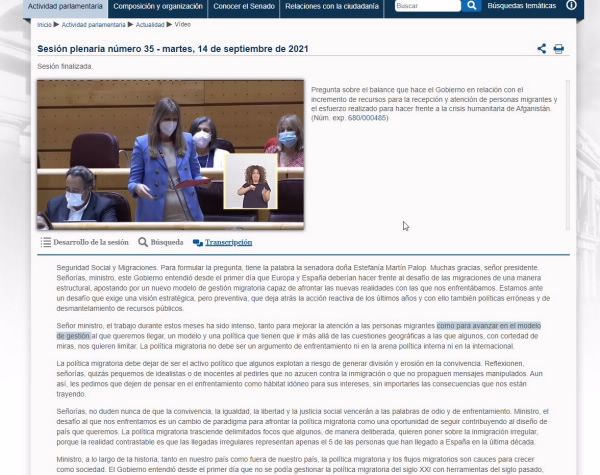Viewport: 600px width, 475px height.
Task: Click the session title heading text
Action: point(173,49)
